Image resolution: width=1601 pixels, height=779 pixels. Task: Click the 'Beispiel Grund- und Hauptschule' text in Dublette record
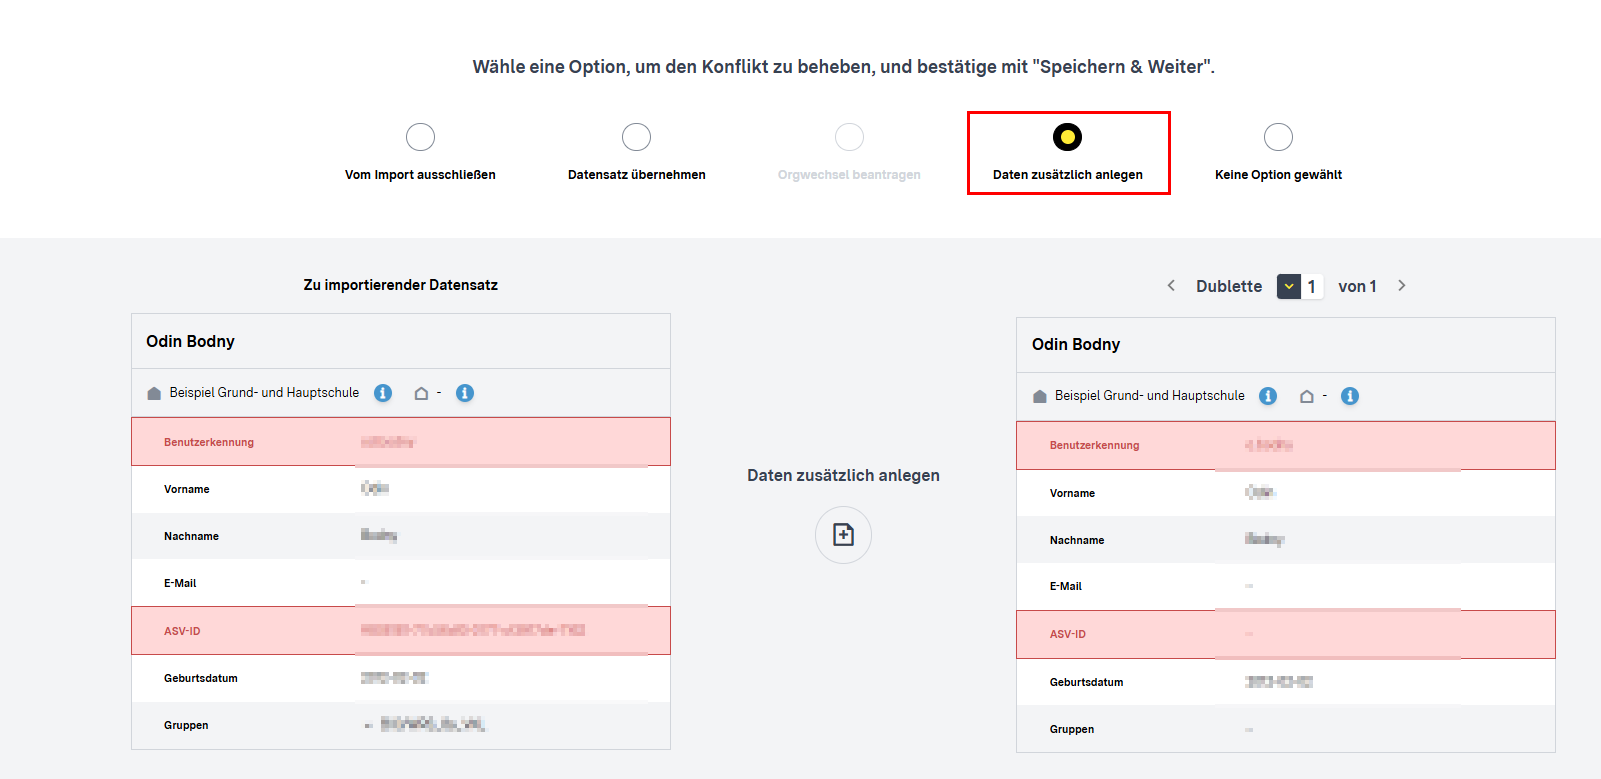tap(1149, 396)
